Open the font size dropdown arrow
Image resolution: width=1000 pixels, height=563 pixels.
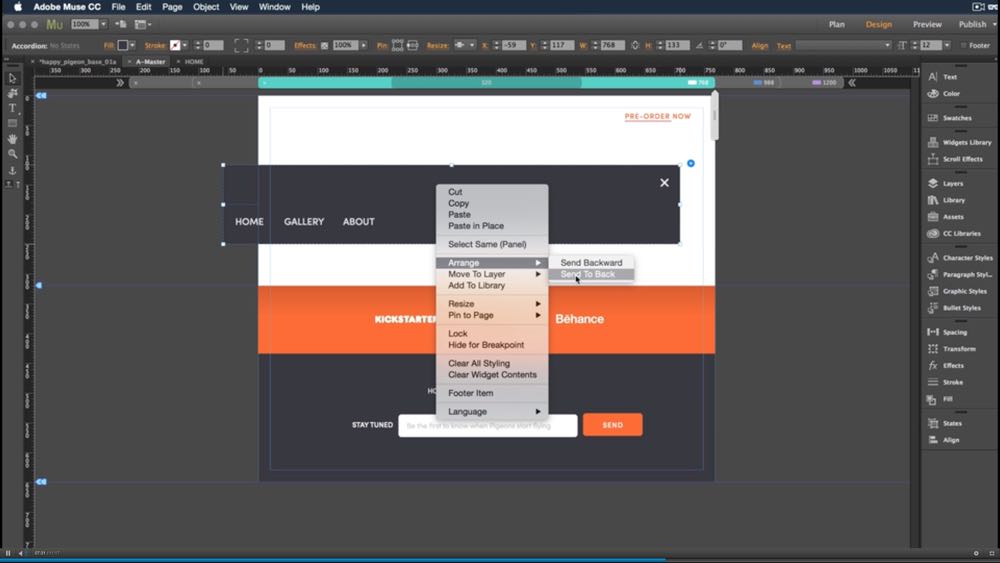(946, 45)
